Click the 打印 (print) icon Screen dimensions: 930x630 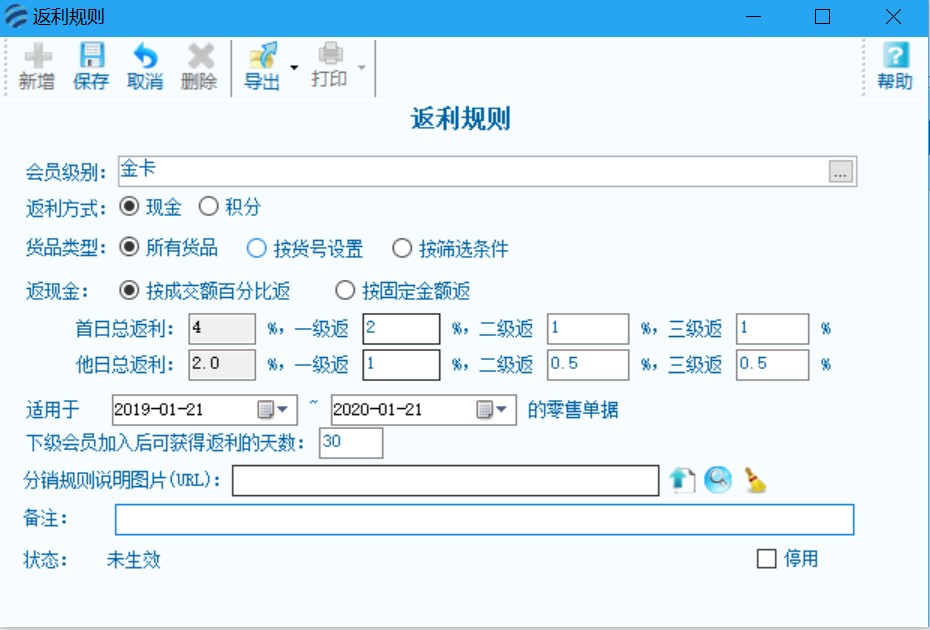click(330, 65)
